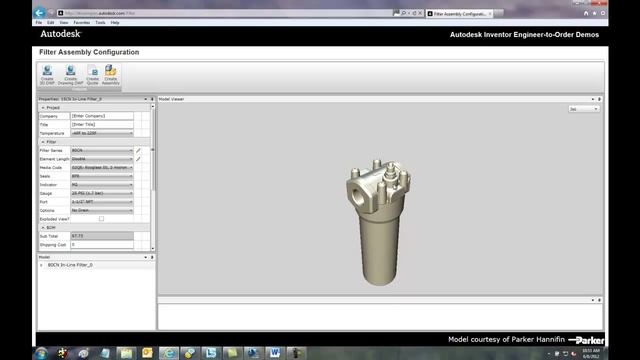Screen dimensions: 640x360
Task: Open the Seals dropdown
Action: click(102, 176)
